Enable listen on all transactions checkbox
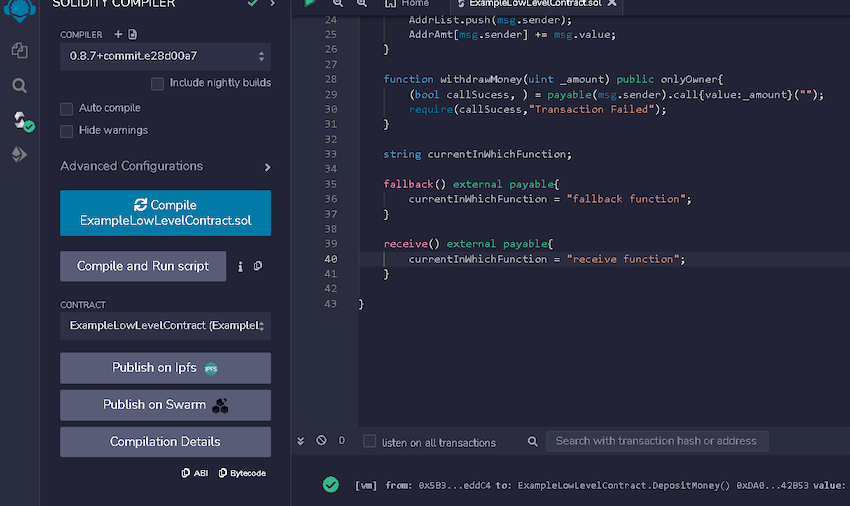The width and height of the screenshot is (850, 506). (x=370, y=441)
